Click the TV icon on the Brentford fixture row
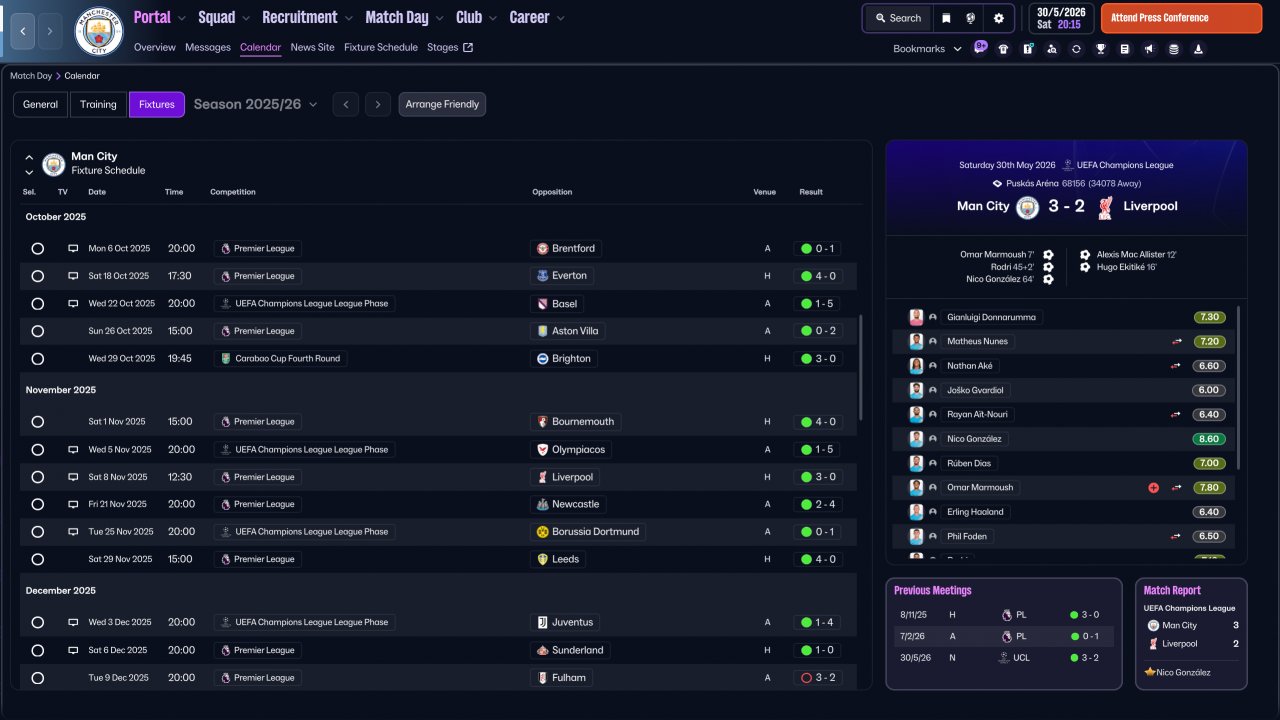Viewport: 1280px width, 720px height. pos(73,248)
